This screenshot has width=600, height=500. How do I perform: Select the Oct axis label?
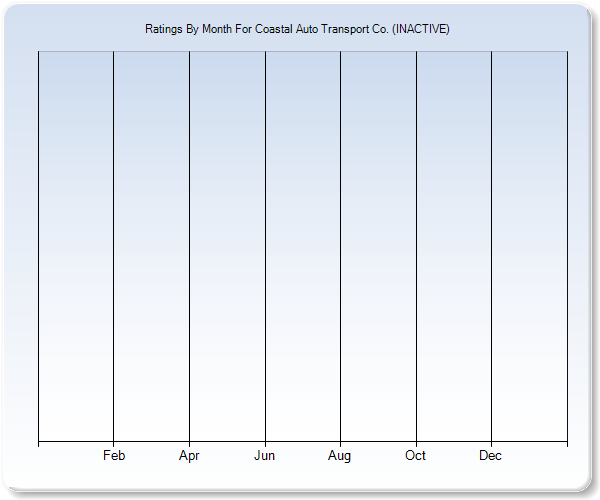pyautogui.click(x=415, y=455)
